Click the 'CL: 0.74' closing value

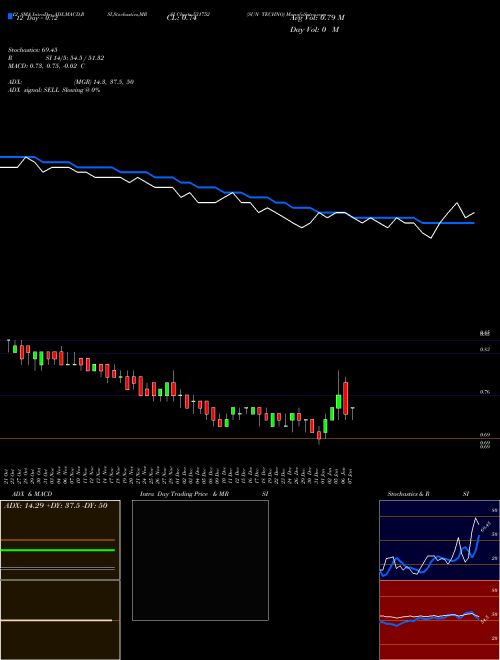click(x=182, y=18)
